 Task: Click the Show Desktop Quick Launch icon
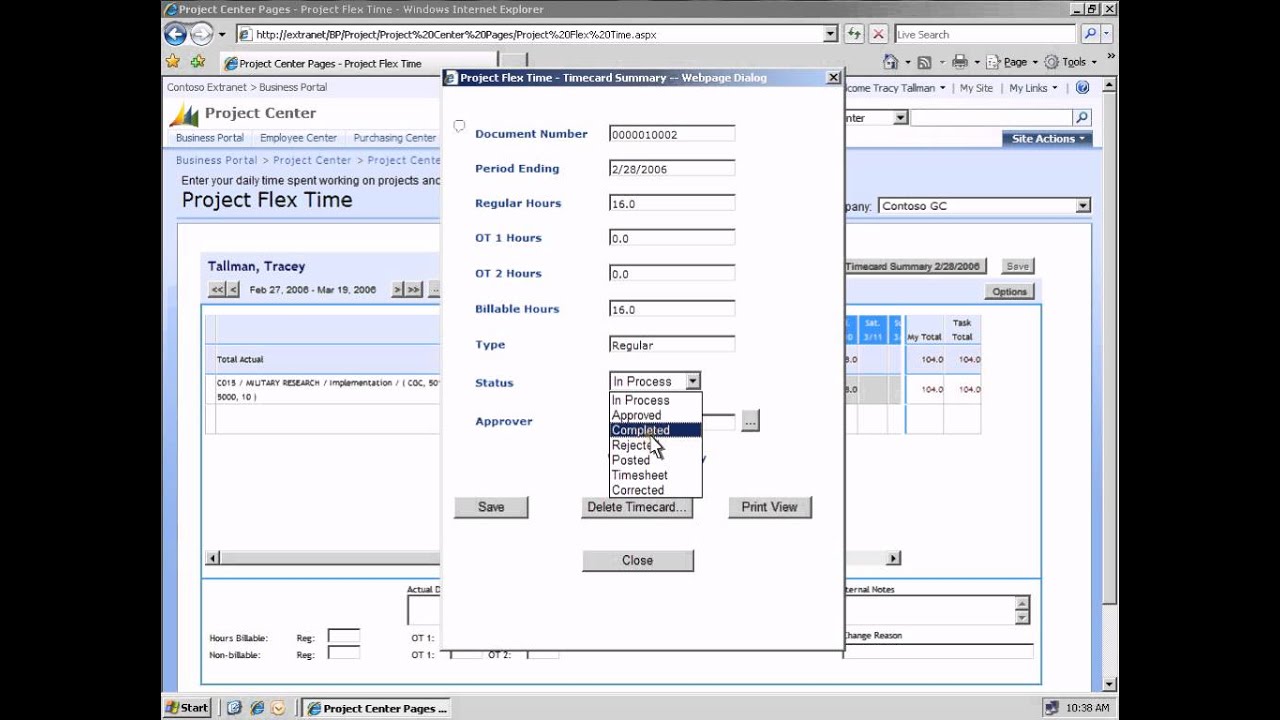click(234, 708)
